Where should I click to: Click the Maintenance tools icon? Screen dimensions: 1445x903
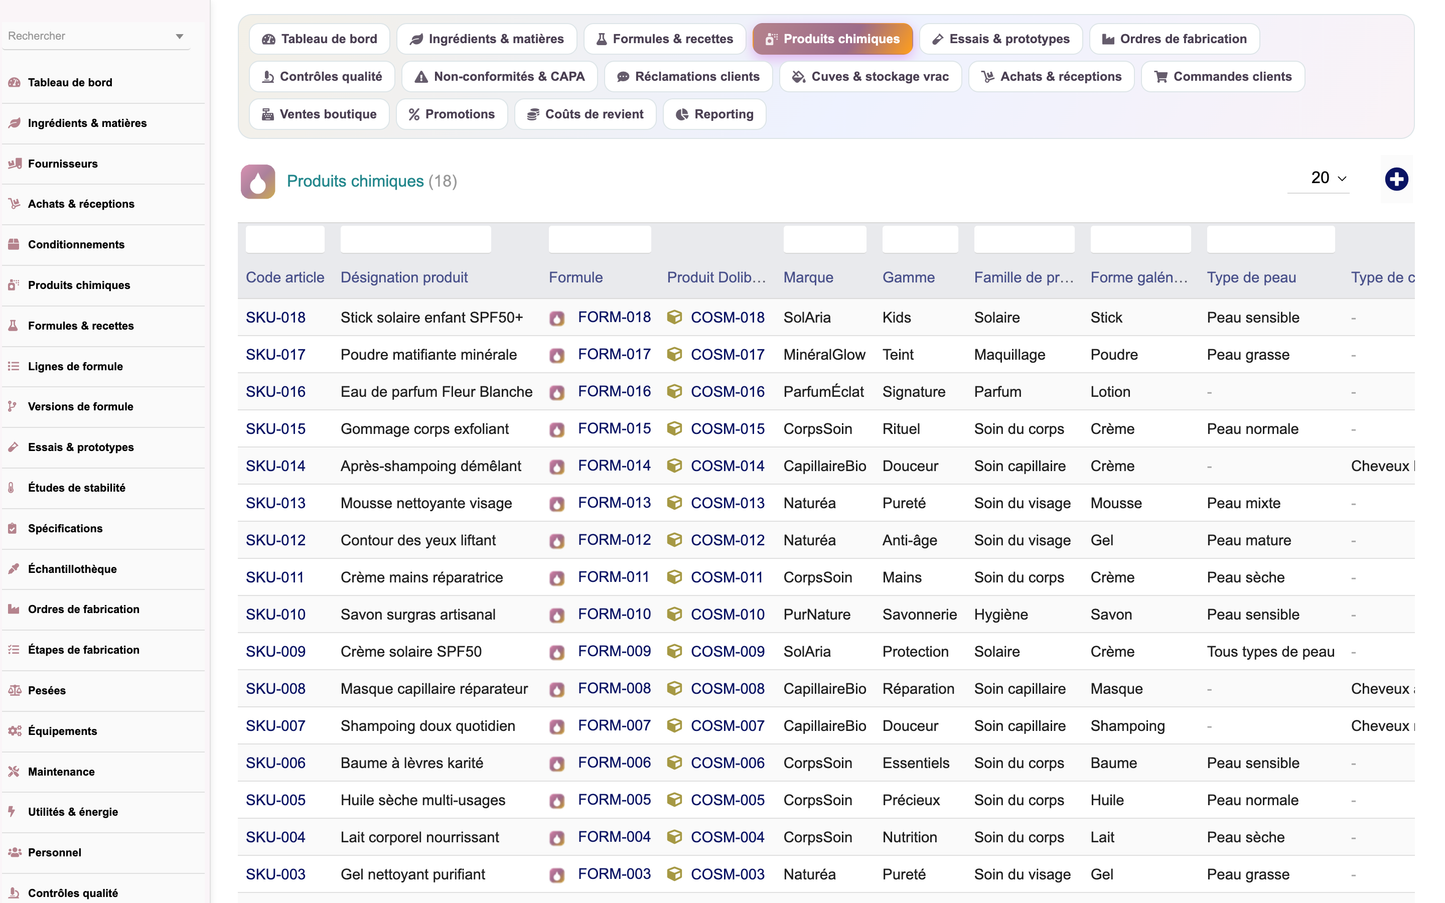pos(14,772)
